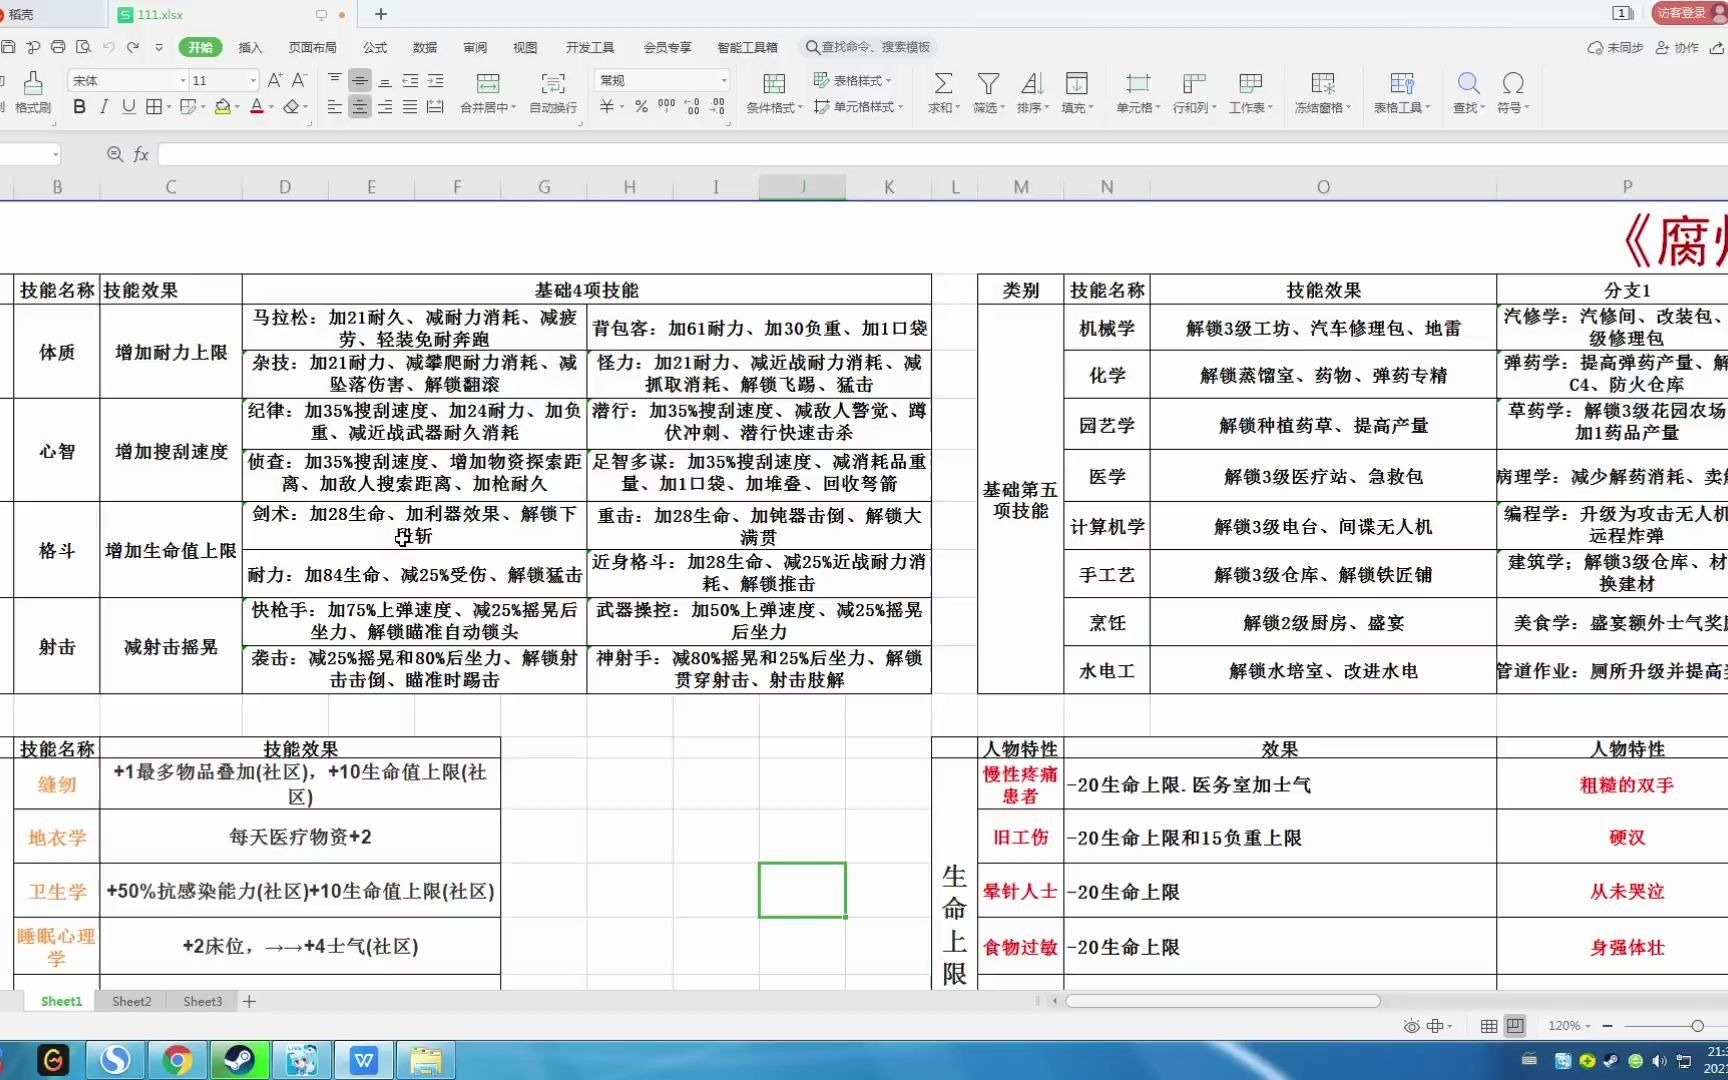The image size is (1728, 1080).
Task: Open the AutoSum (求和) menu
Action: (943, 92)
